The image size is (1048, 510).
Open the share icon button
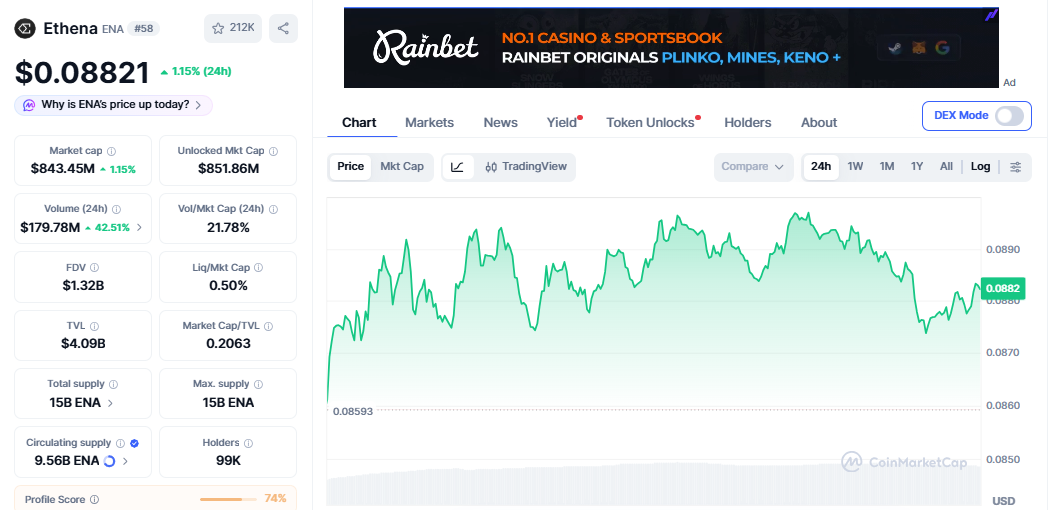point(283,28)
